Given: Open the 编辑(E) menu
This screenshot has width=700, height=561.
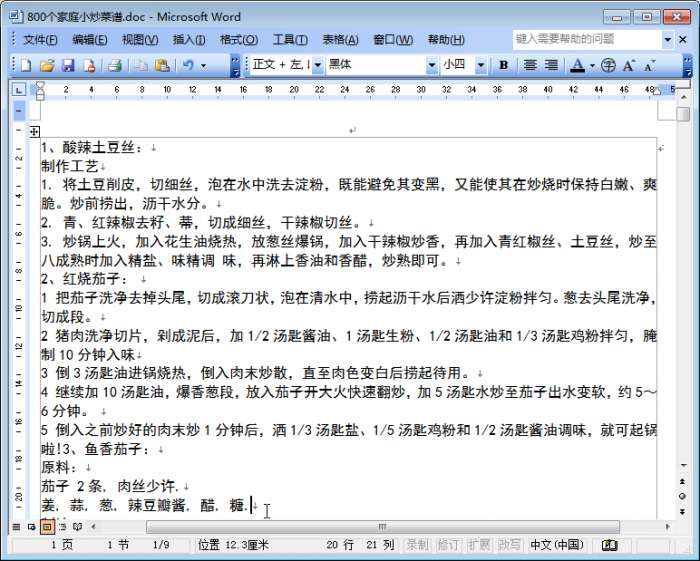Looking at the screenshot, I should point(90,40).
